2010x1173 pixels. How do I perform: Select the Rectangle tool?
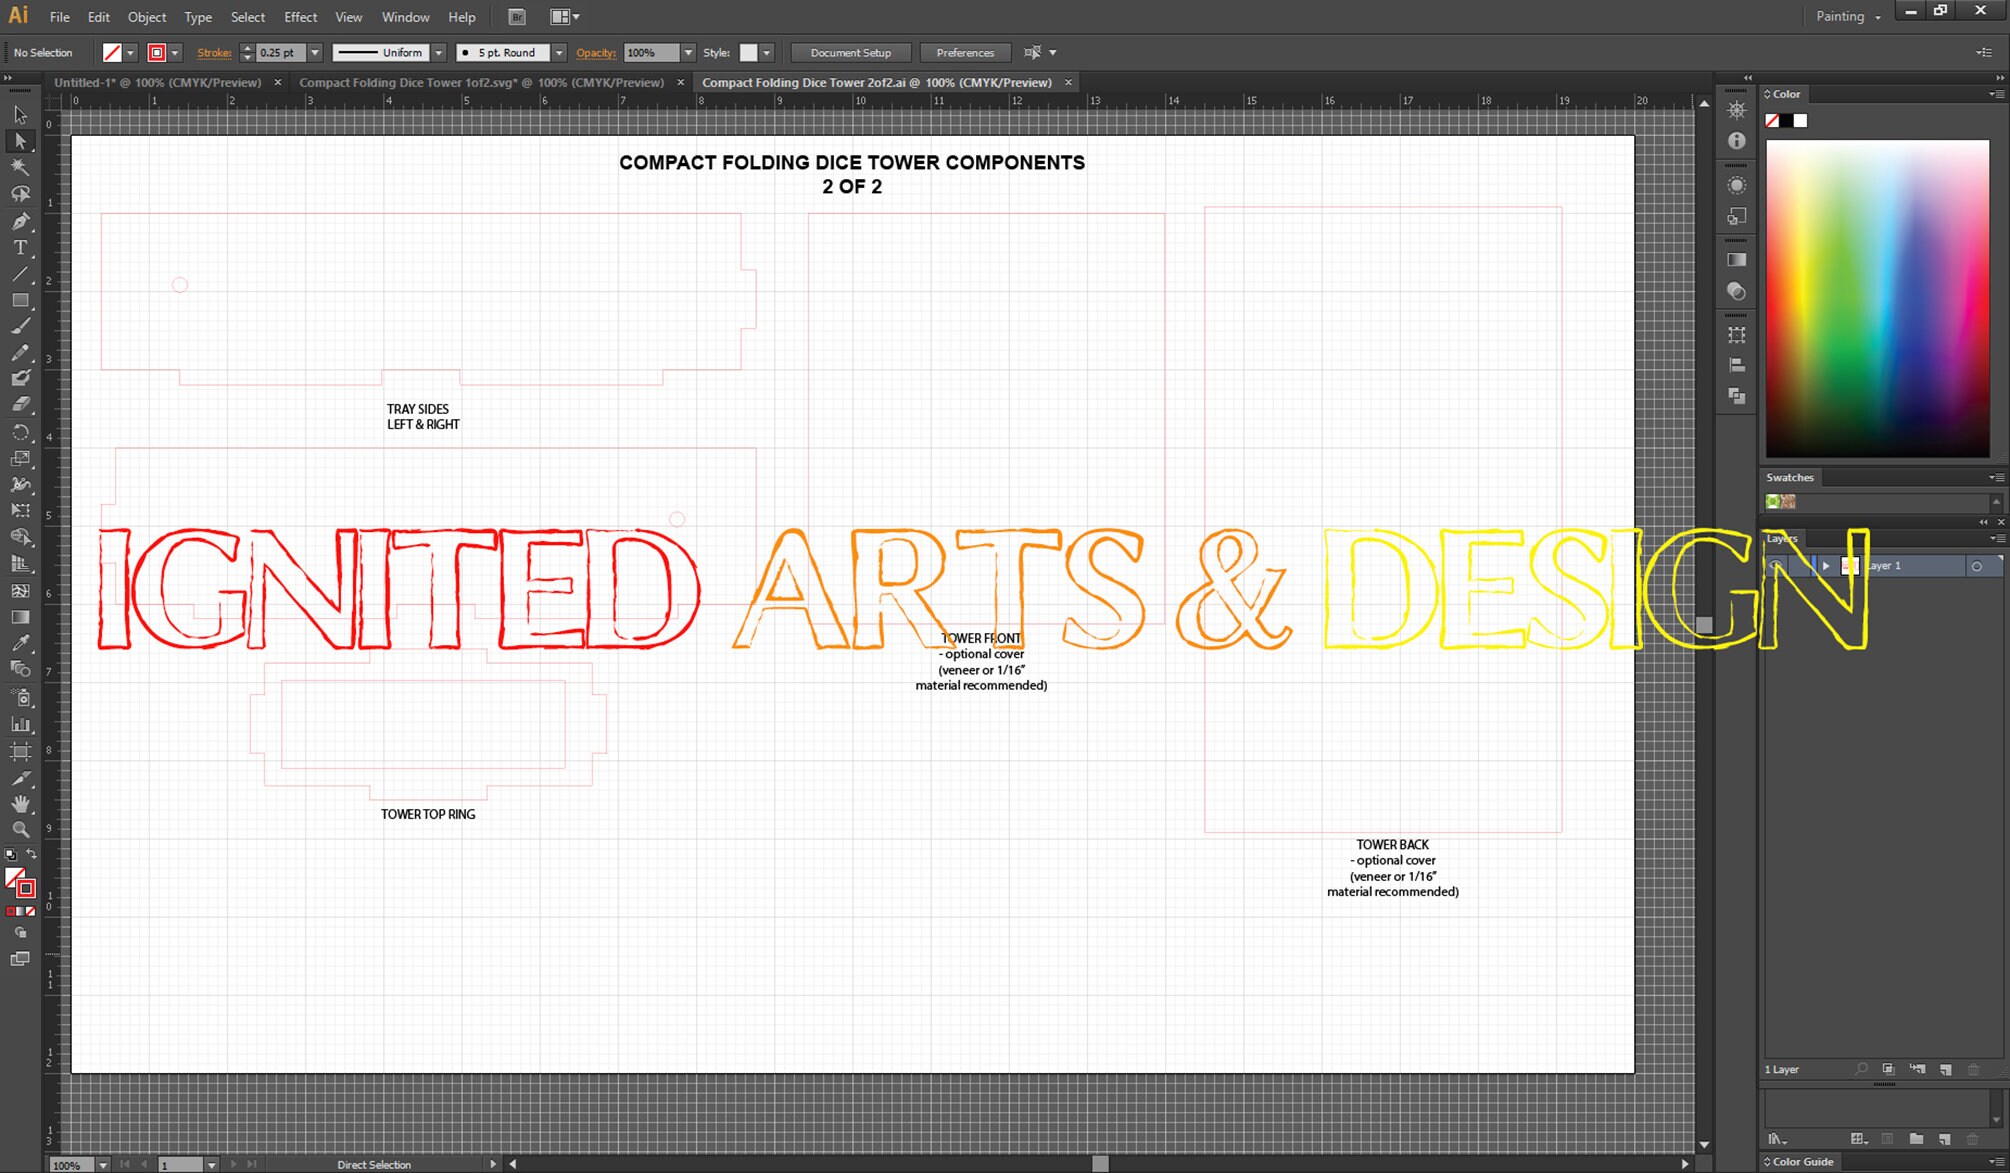[x=20, y=300]
